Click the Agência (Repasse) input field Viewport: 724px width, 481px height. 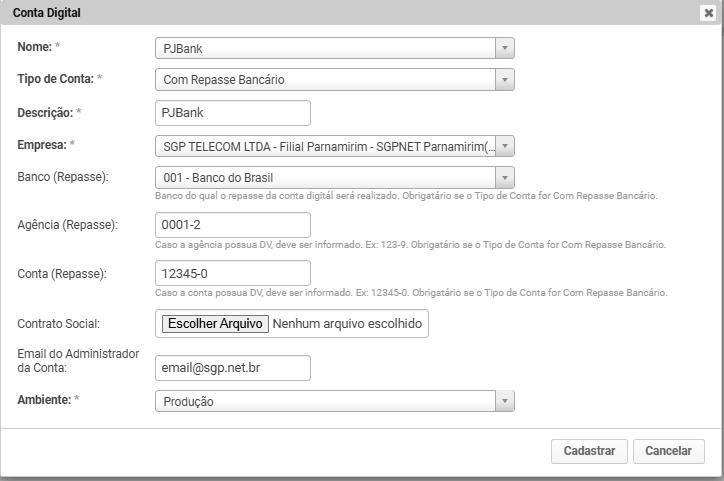point(233,225)
